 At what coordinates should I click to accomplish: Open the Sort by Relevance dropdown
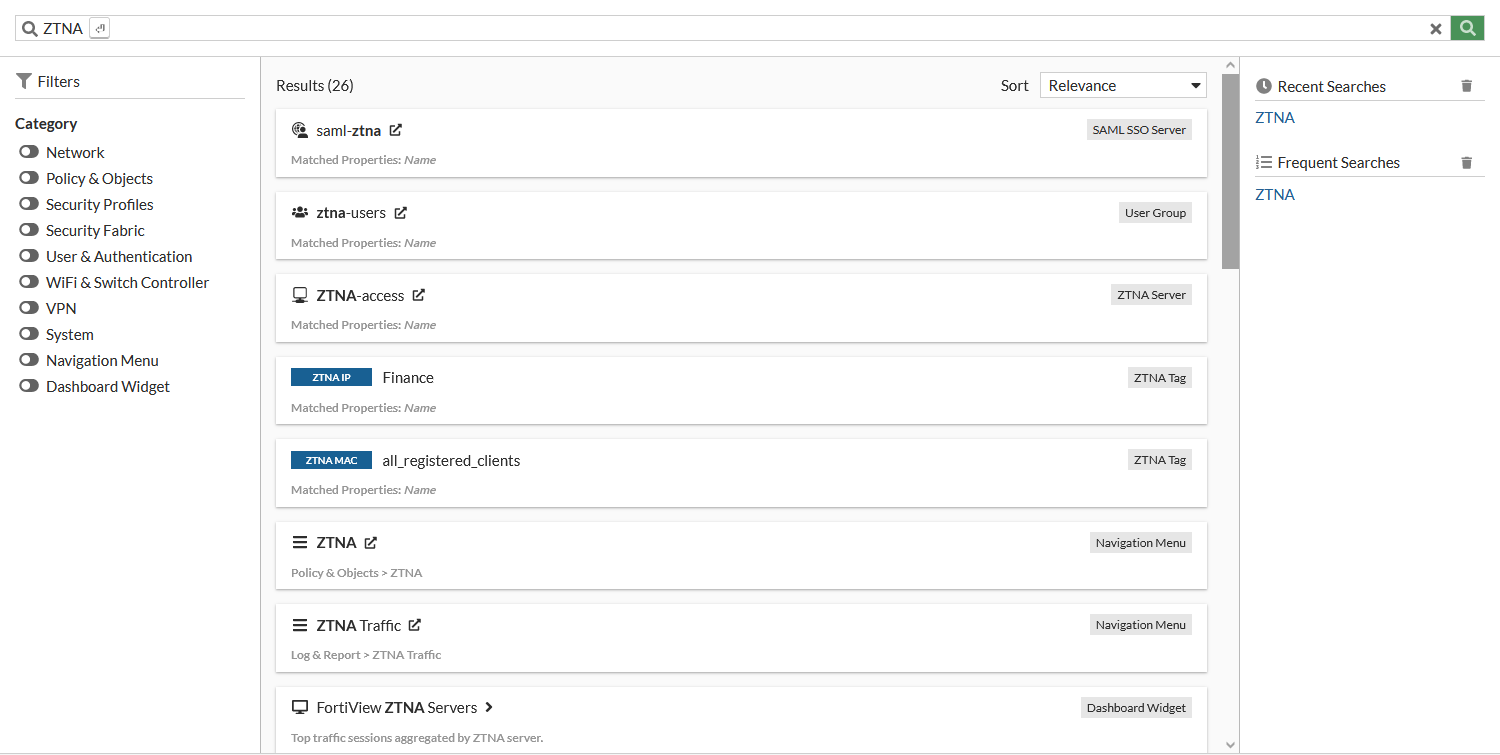pyautogui.click(x=1122, y=86)
